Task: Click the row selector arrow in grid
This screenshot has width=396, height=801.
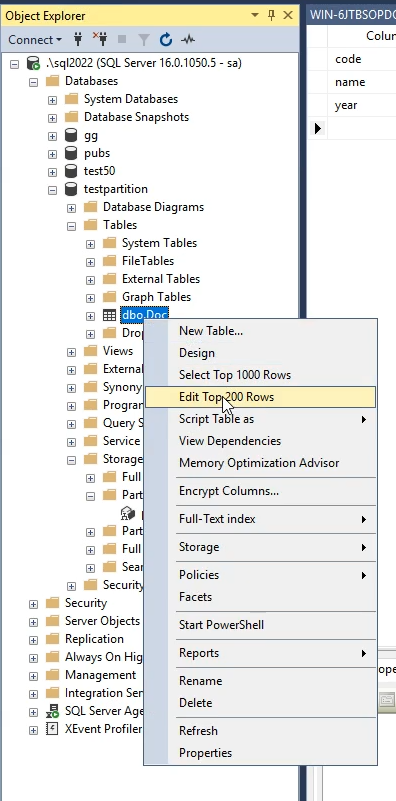Action: 317,128
